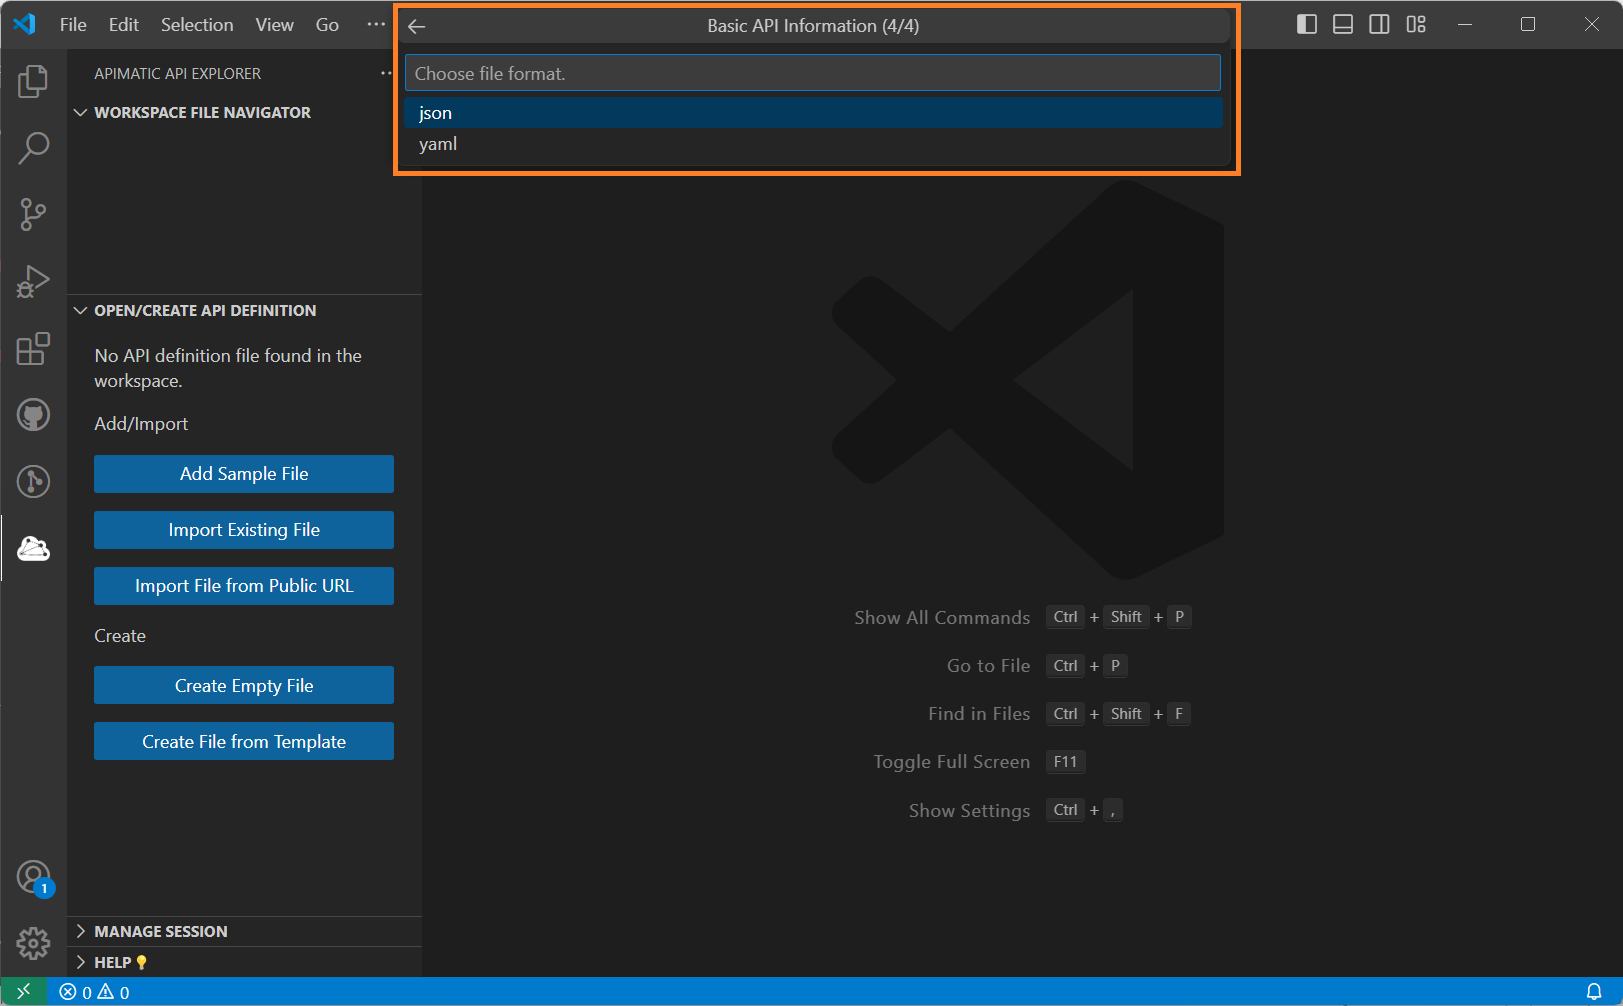The height and width of the screenshot is (1006, 1623).
Task: Expand the Help section
Action: (x=111, y=962)
